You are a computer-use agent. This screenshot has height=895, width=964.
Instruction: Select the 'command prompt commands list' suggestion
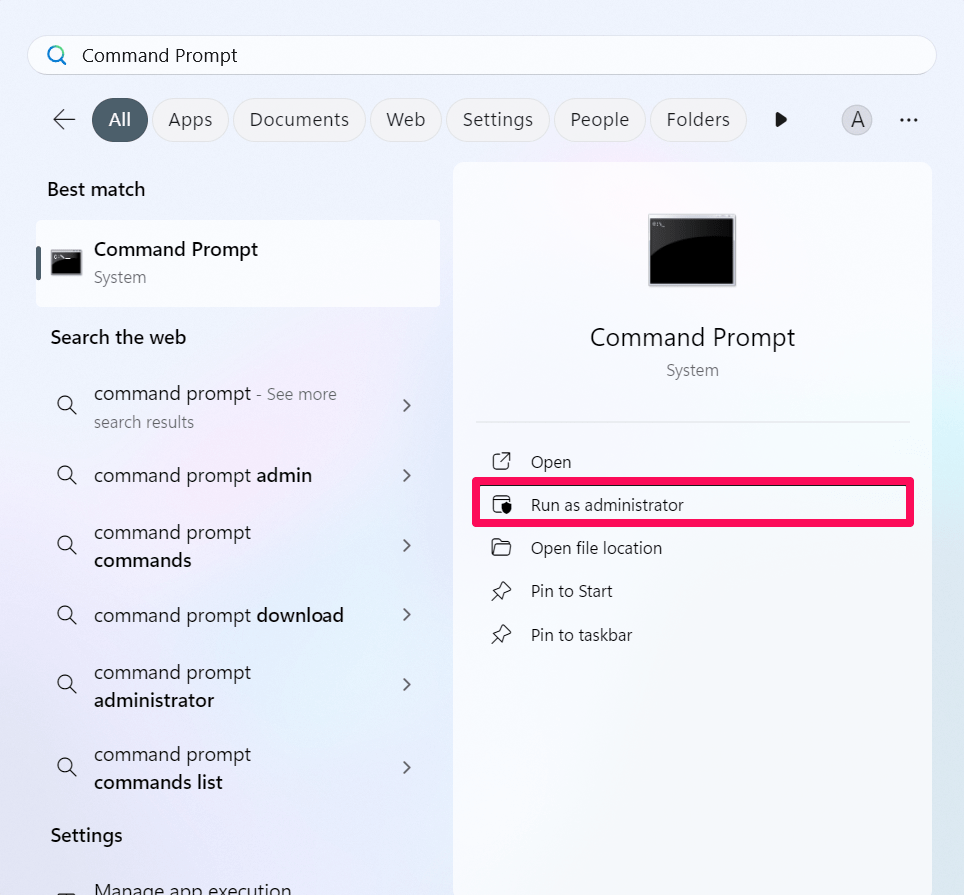tap(238, 768)
